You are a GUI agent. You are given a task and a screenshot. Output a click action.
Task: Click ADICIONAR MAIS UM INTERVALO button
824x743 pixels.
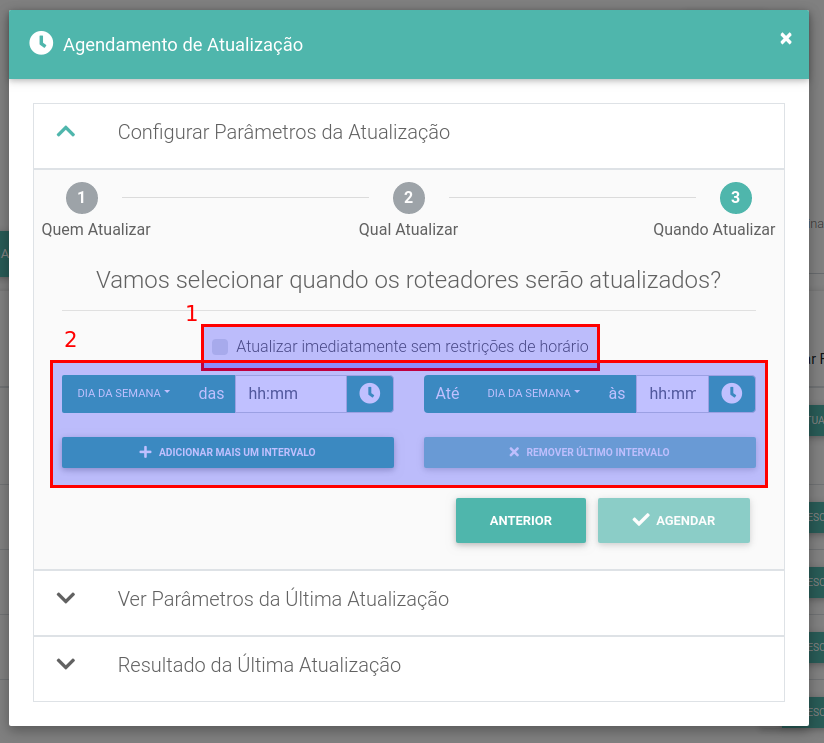point(228,452)
